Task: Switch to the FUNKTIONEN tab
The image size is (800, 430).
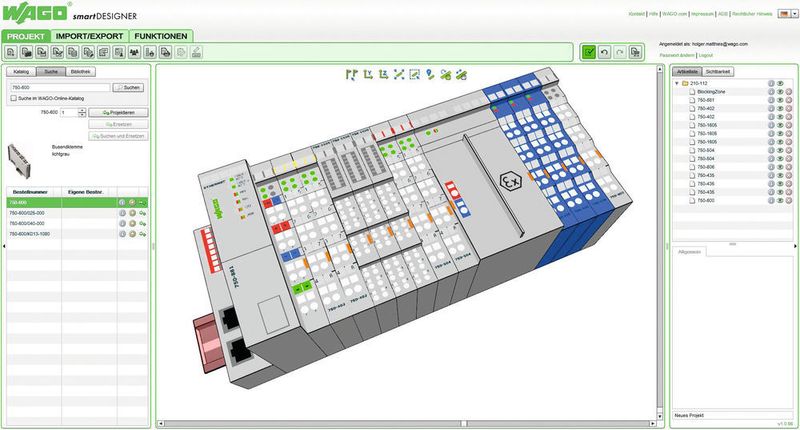Action: click(x=161, y=36)
